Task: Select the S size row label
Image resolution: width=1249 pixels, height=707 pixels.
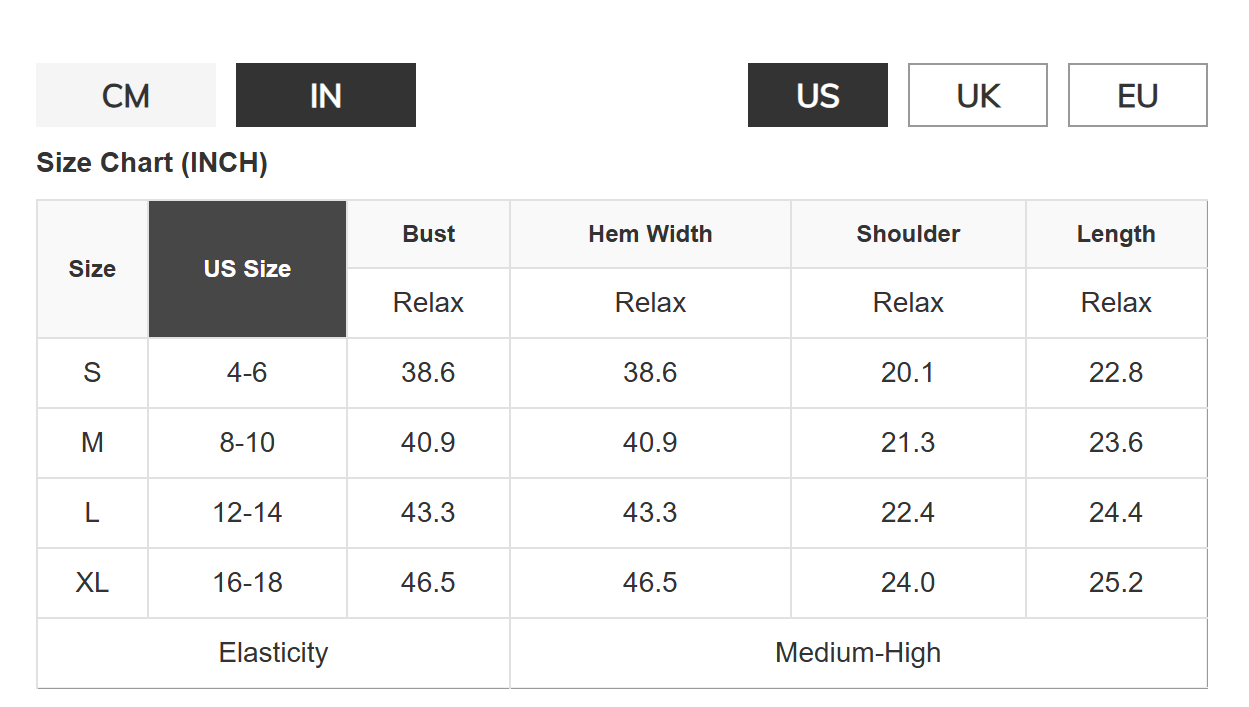Action: tap(92, 373)
